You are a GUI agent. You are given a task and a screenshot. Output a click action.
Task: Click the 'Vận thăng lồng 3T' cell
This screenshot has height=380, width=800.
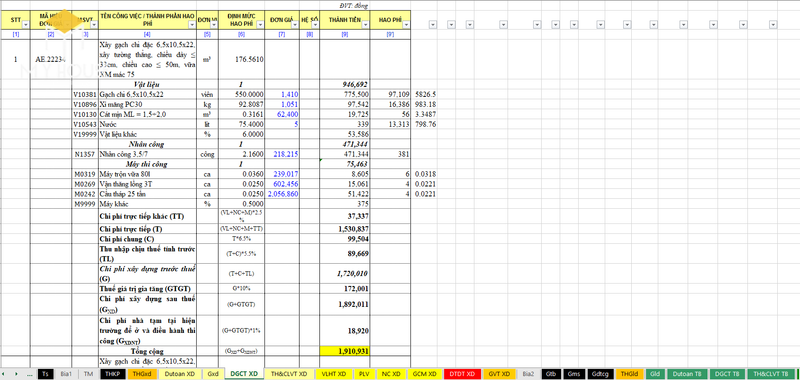tap(147, 184)
